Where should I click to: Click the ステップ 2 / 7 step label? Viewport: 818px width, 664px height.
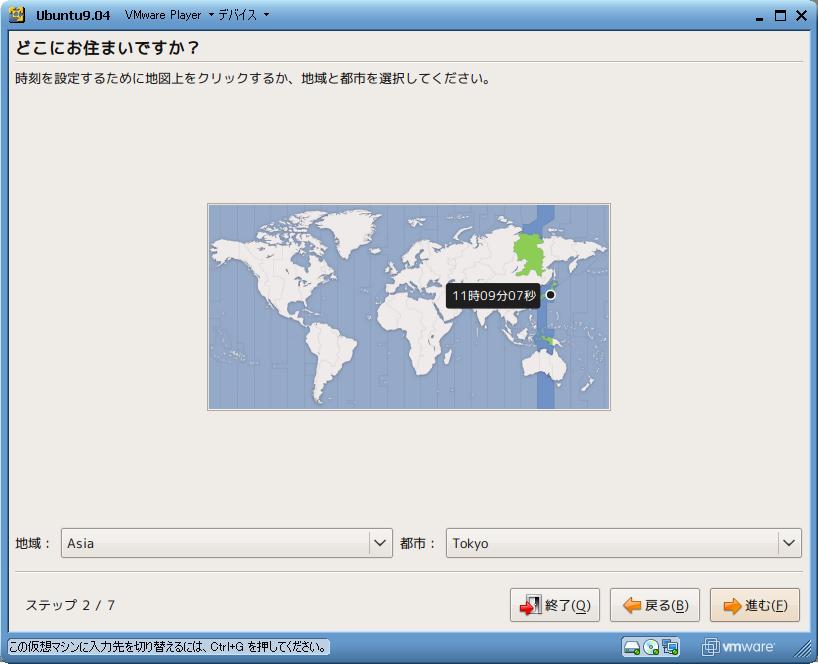pos(70,605)
